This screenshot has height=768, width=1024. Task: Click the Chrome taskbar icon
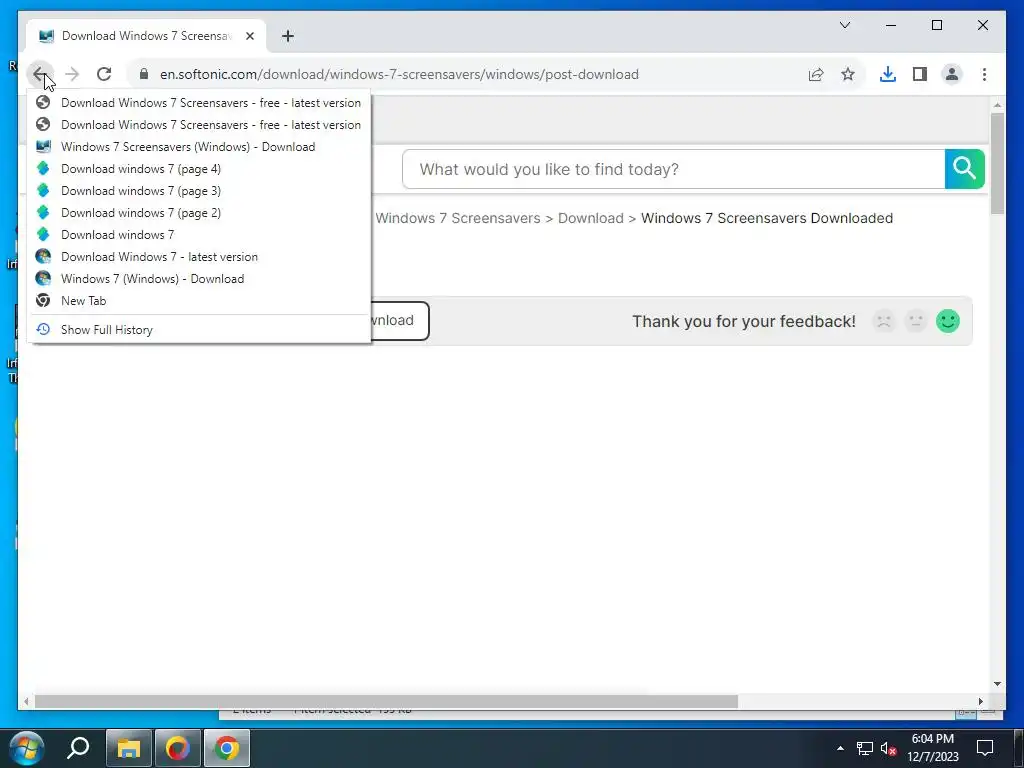coord(227,748)
